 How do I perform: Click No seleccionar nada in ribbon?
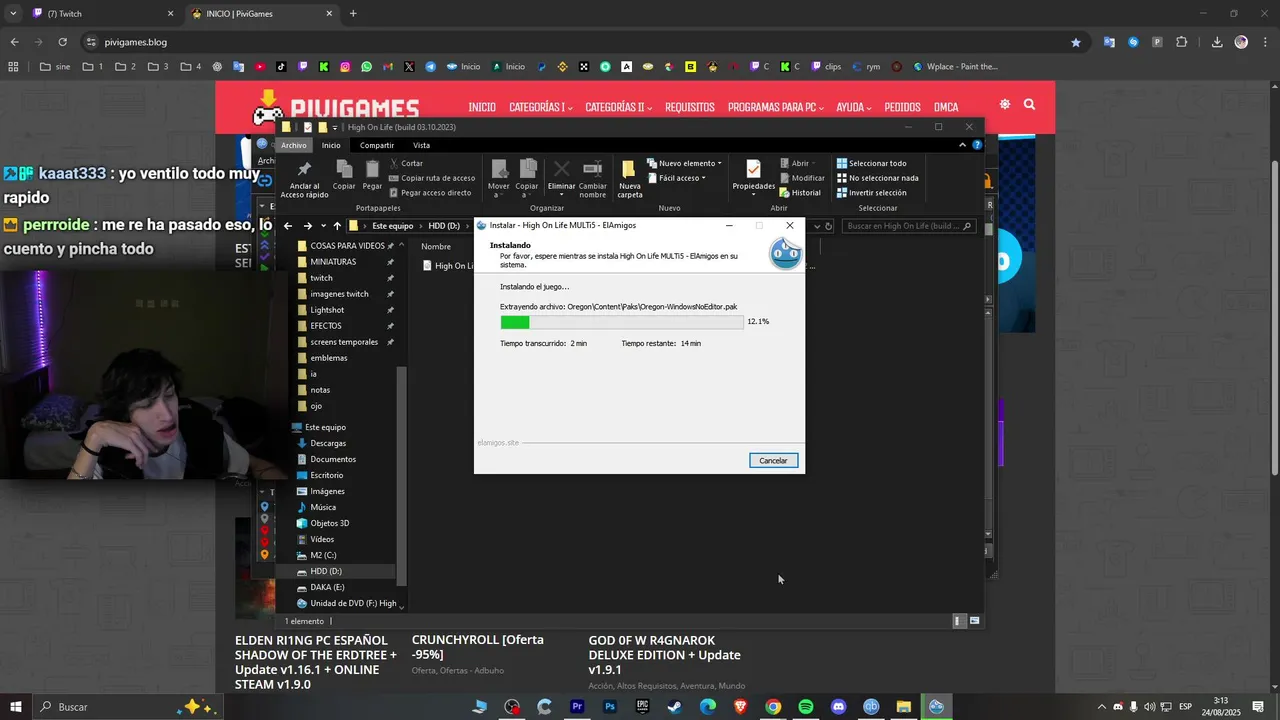point(877,178)
